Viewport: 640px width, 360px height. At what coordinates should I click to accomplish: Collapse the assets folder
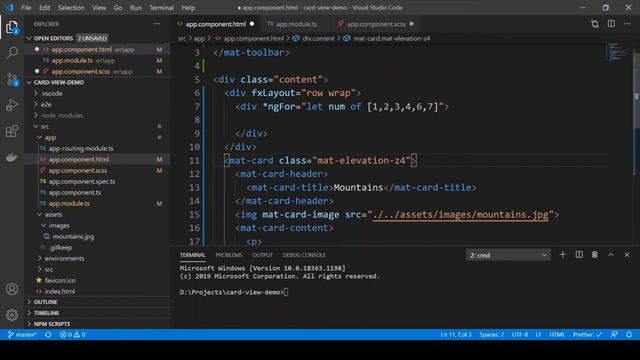tap(53, 214)
